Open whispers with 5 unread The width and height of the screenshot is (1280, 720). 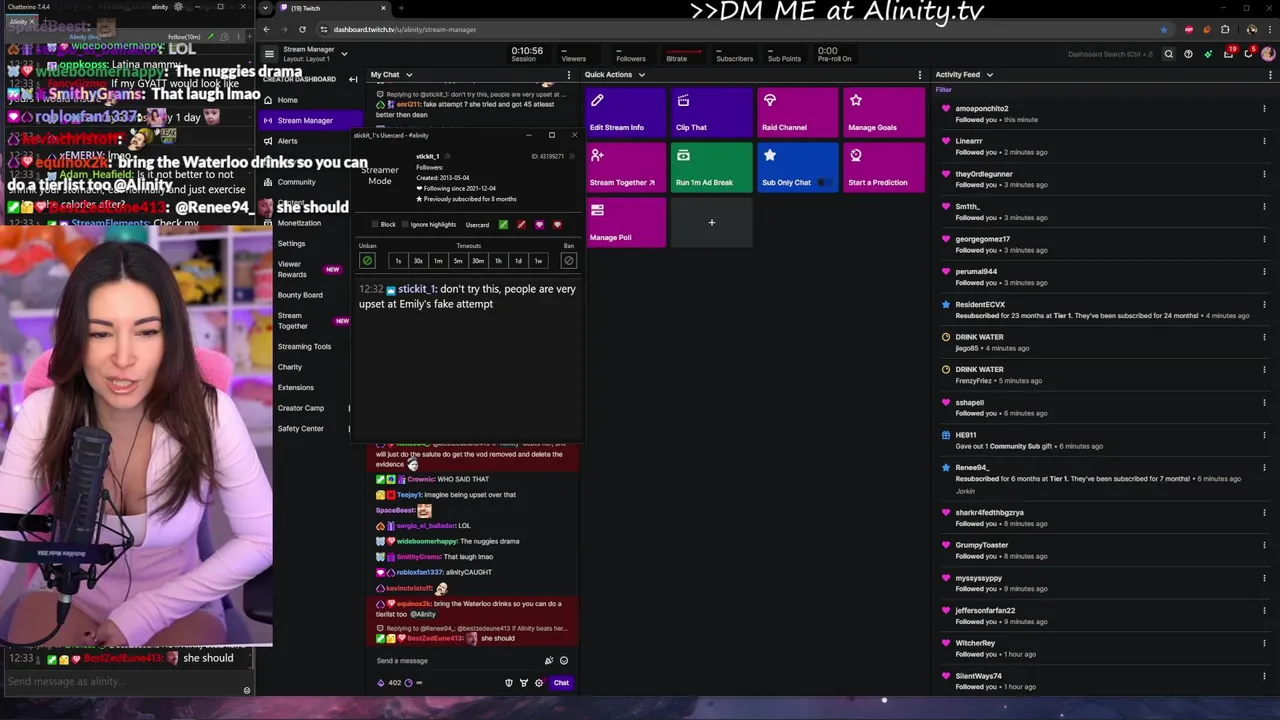coord(1248,53)
